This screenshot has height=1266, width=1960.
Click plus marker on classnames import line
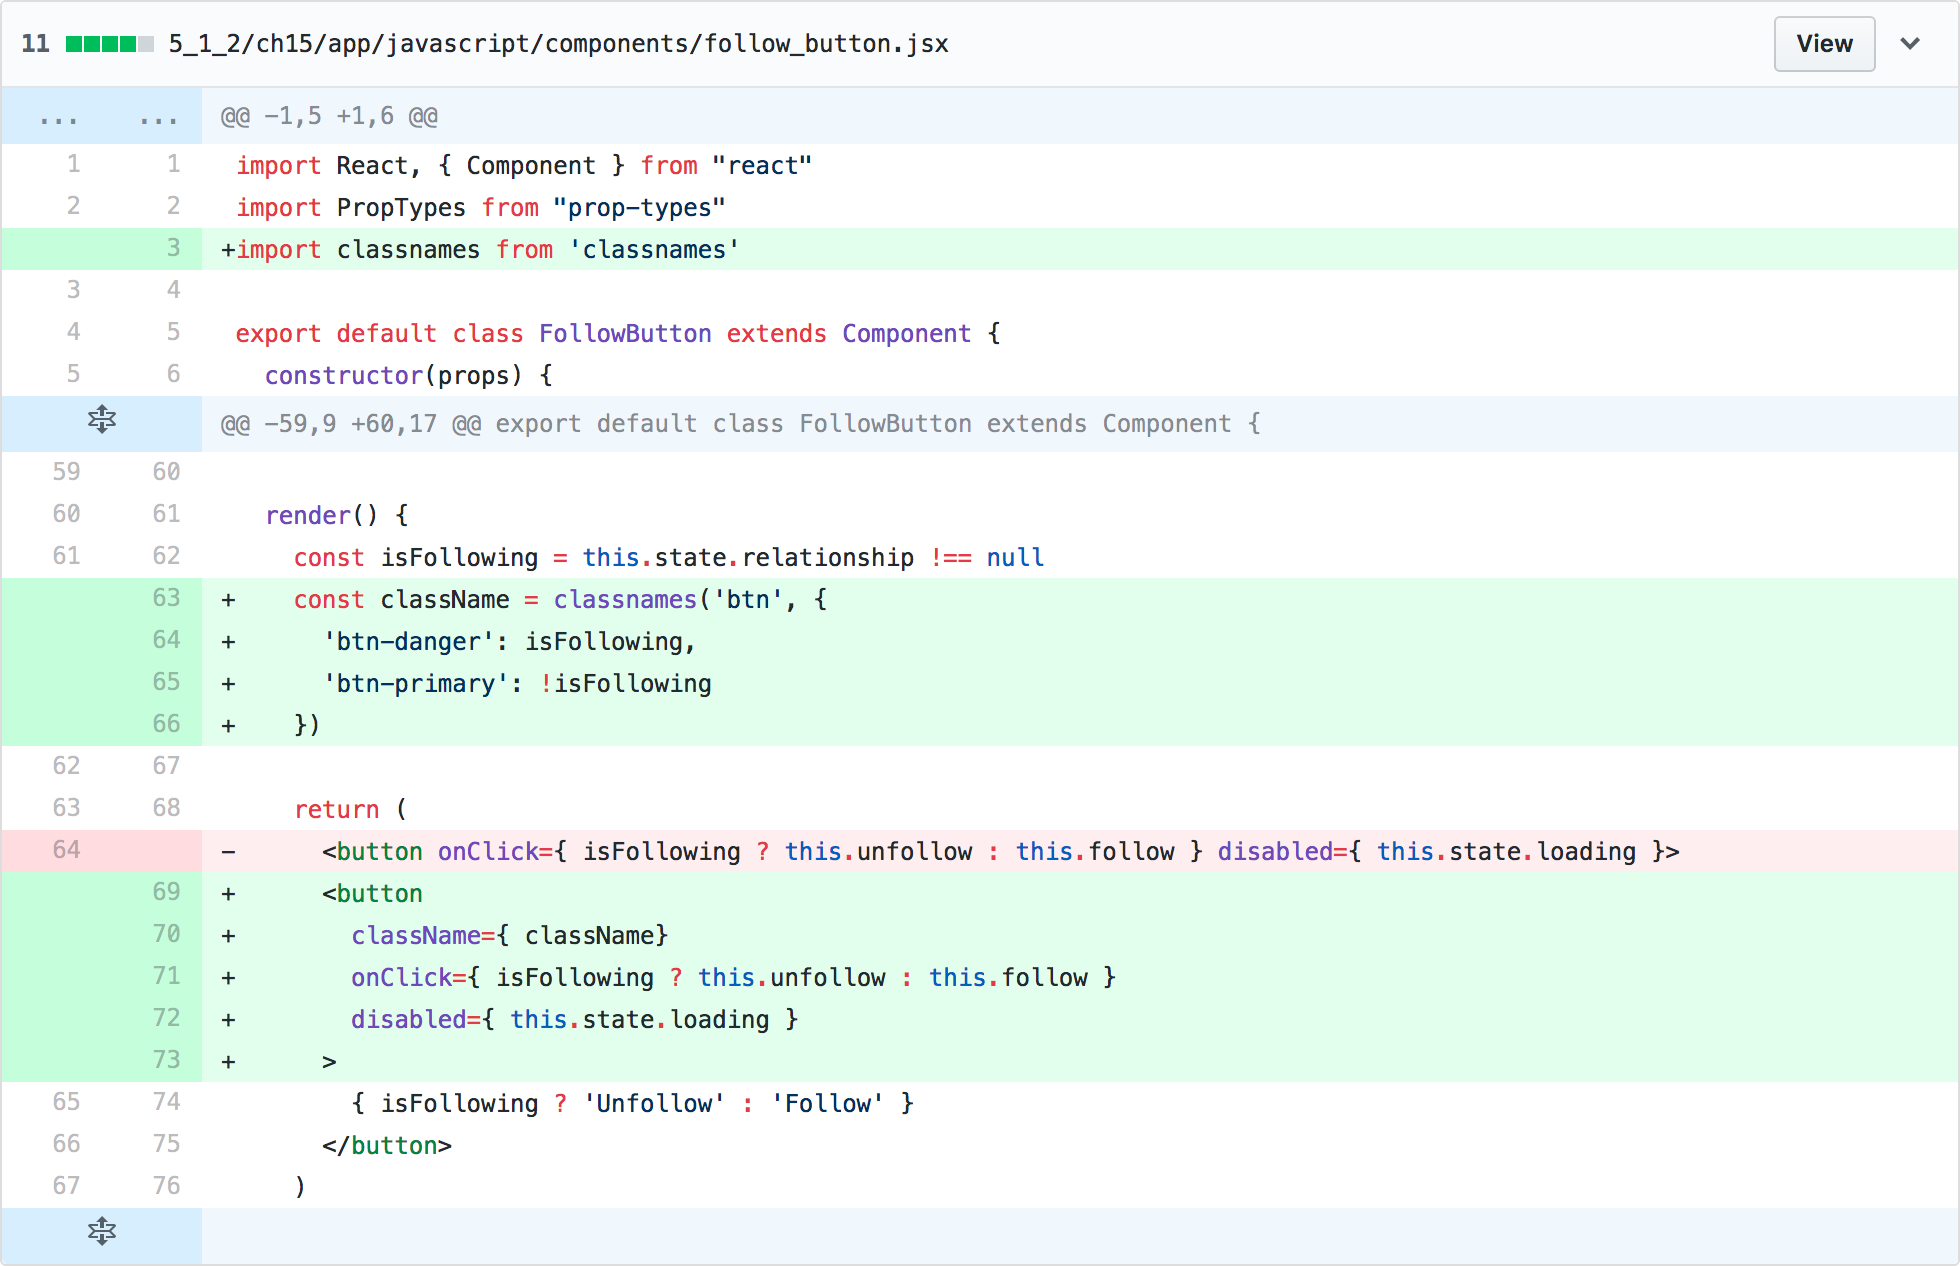coord(228,250)
